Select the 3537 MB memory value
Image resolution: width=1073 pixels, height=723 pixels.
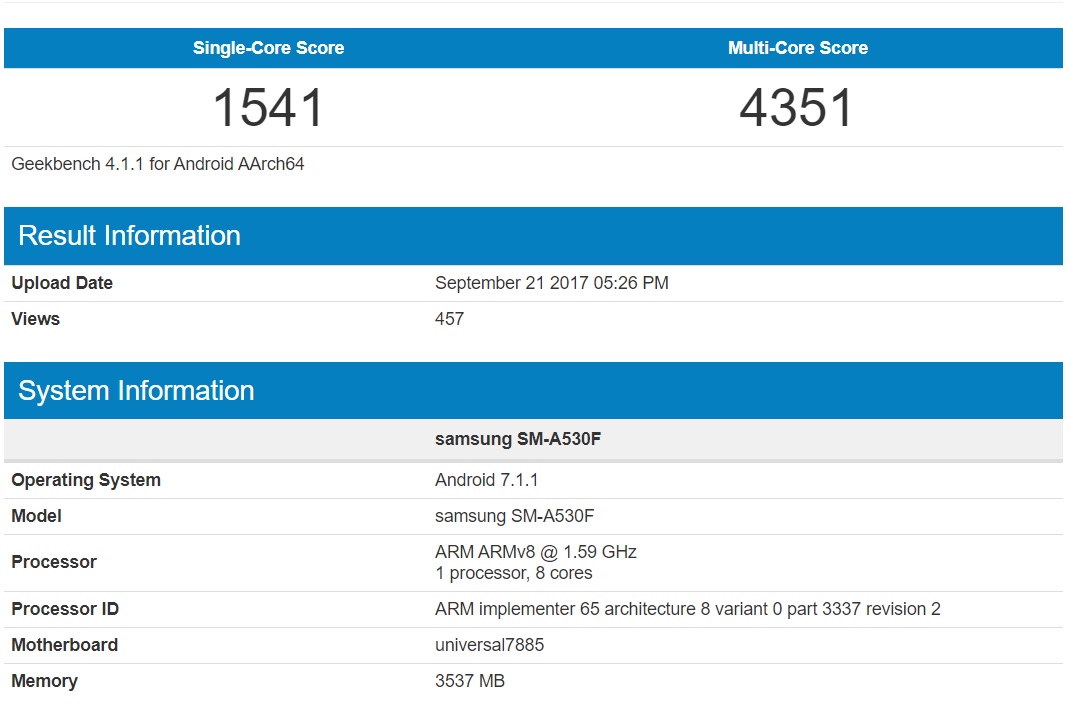pyautogui.click(x=470, y=681)
